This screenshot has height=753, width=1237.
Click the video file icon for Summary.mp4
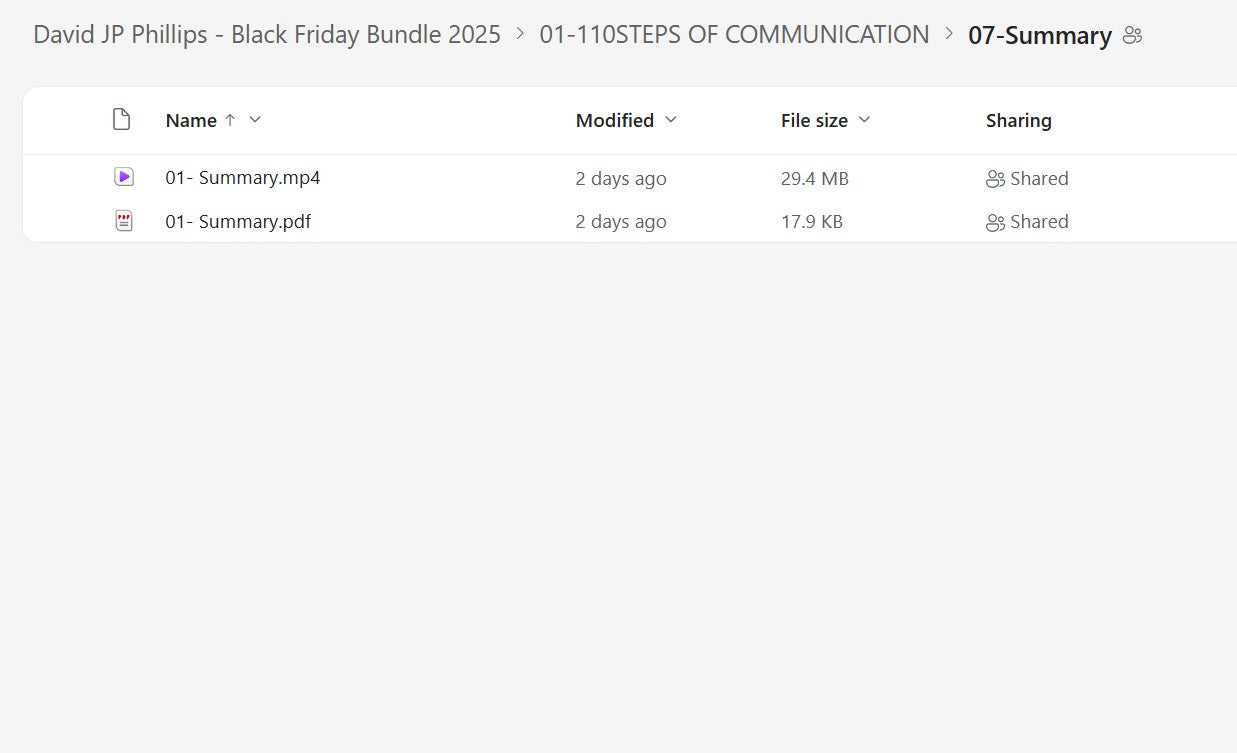[x=123, y=177]
